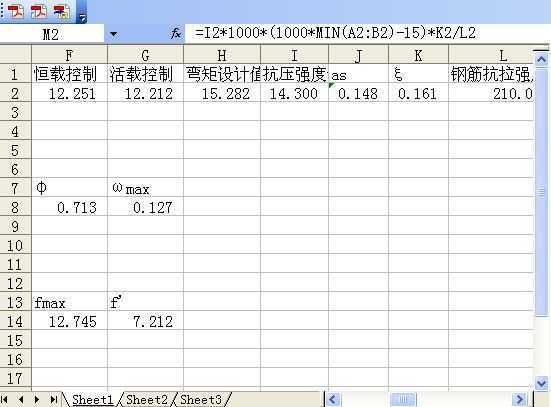
Task: Click cell value 15.282
Action: click(222, 93)
